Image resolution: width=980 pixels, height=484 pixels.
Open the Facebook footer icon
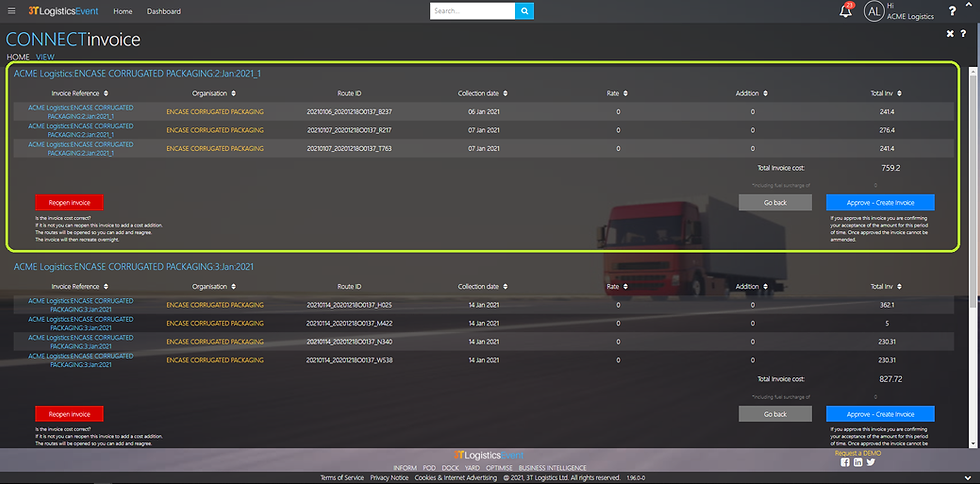[845, 462]
